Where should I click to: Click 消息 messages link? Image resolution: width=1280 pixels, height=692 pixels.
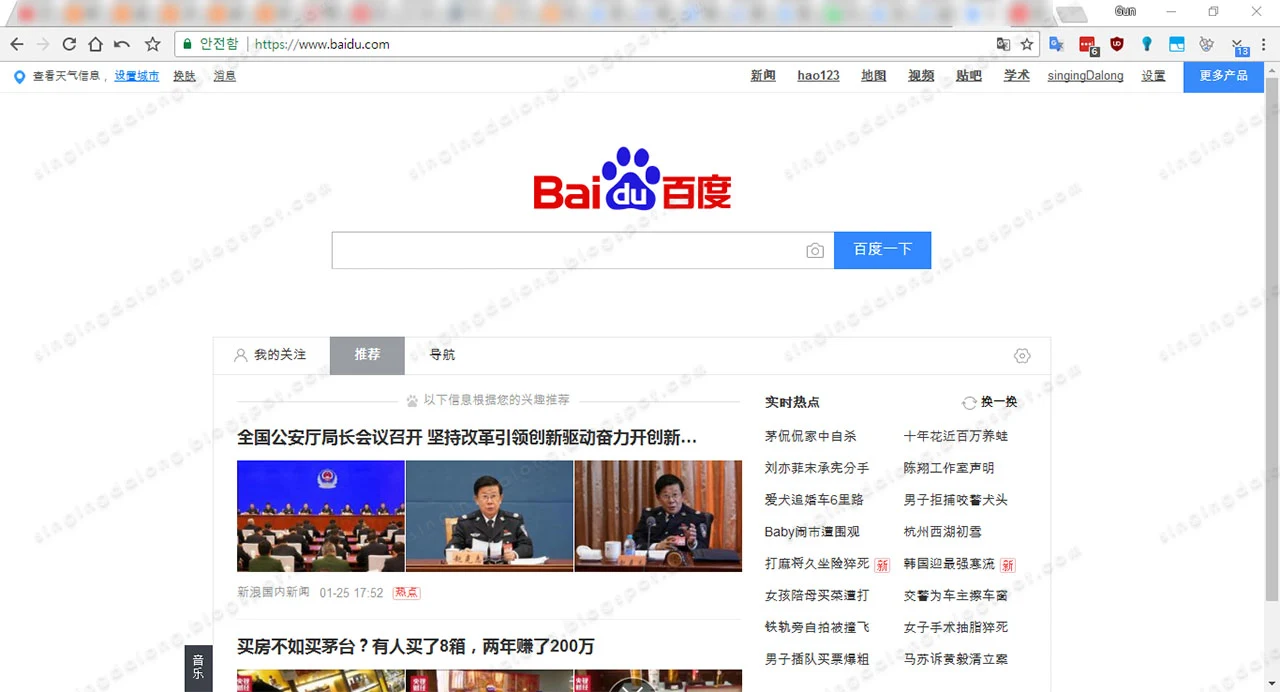tap(224, 76)
